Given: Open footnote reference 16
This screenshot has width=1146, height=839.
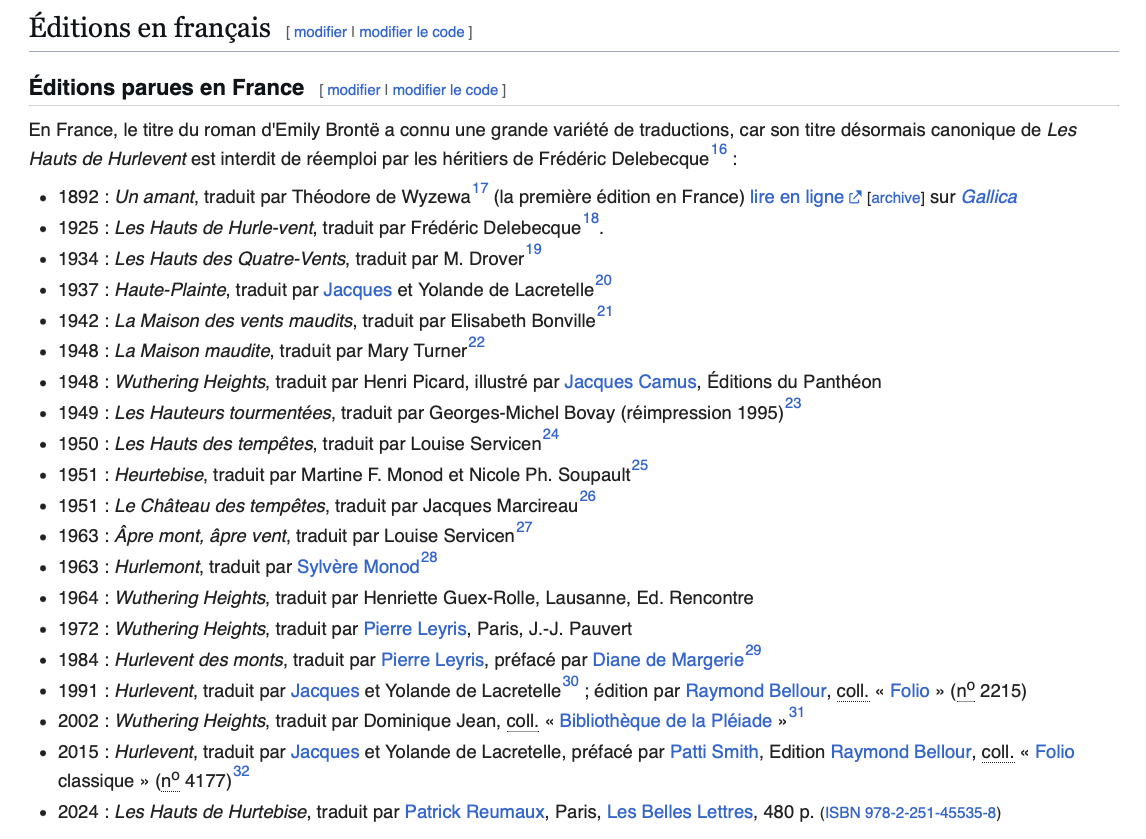Looking at the screenshot, I should 719,150.
